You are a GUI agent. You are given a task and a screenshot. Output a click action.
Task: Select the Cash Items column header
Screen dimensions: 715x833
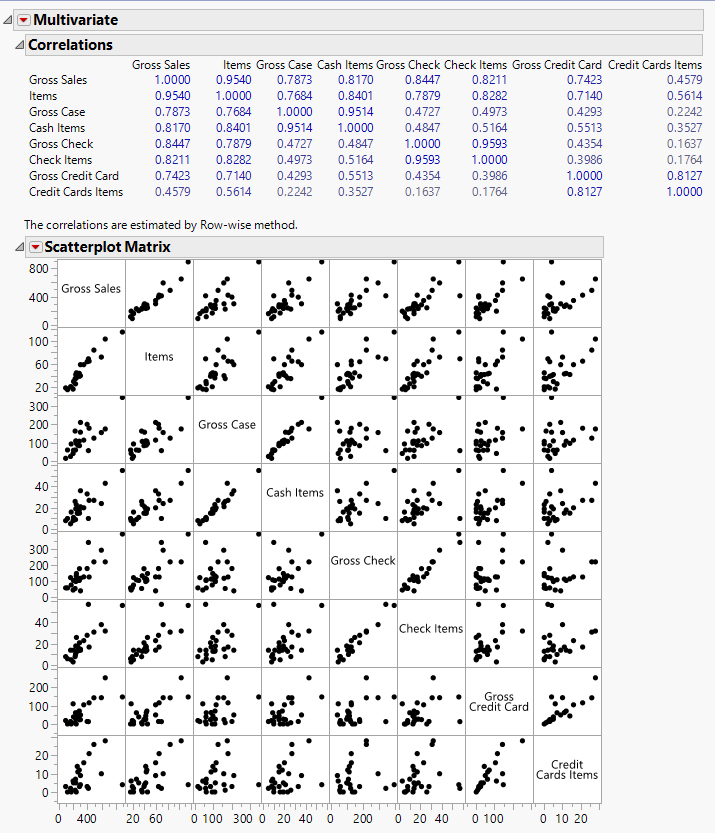tap(345, 65)
